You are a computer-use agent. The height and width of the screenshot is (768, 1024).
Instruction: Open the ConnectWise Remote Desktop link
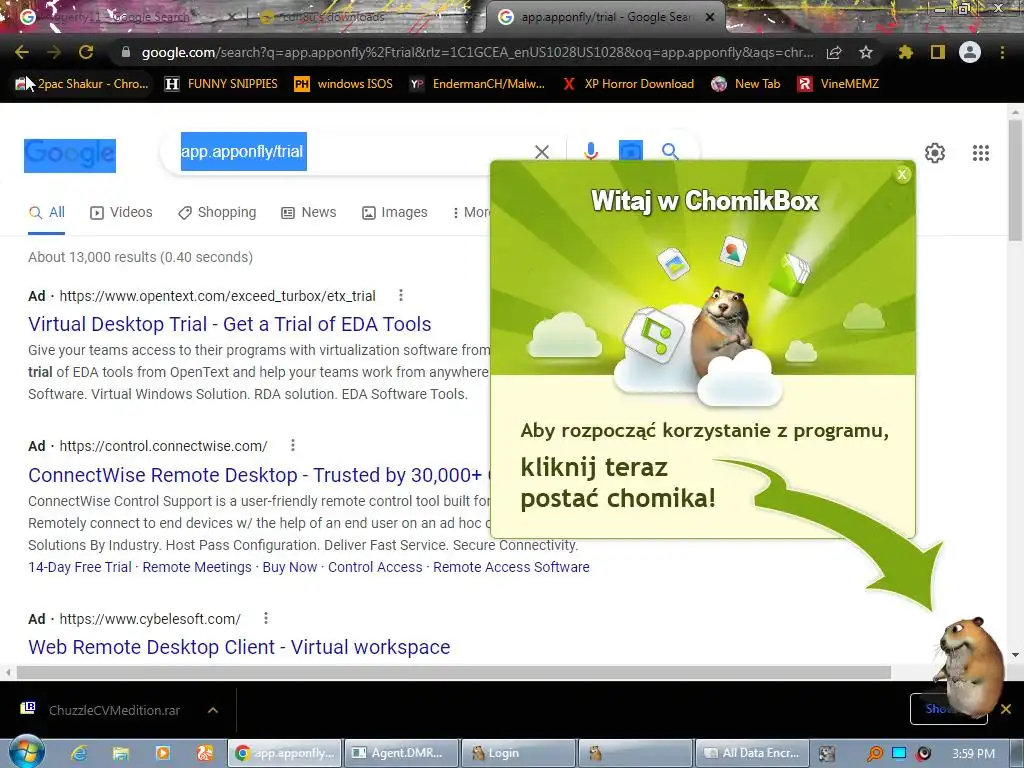(x=259, y=475)
